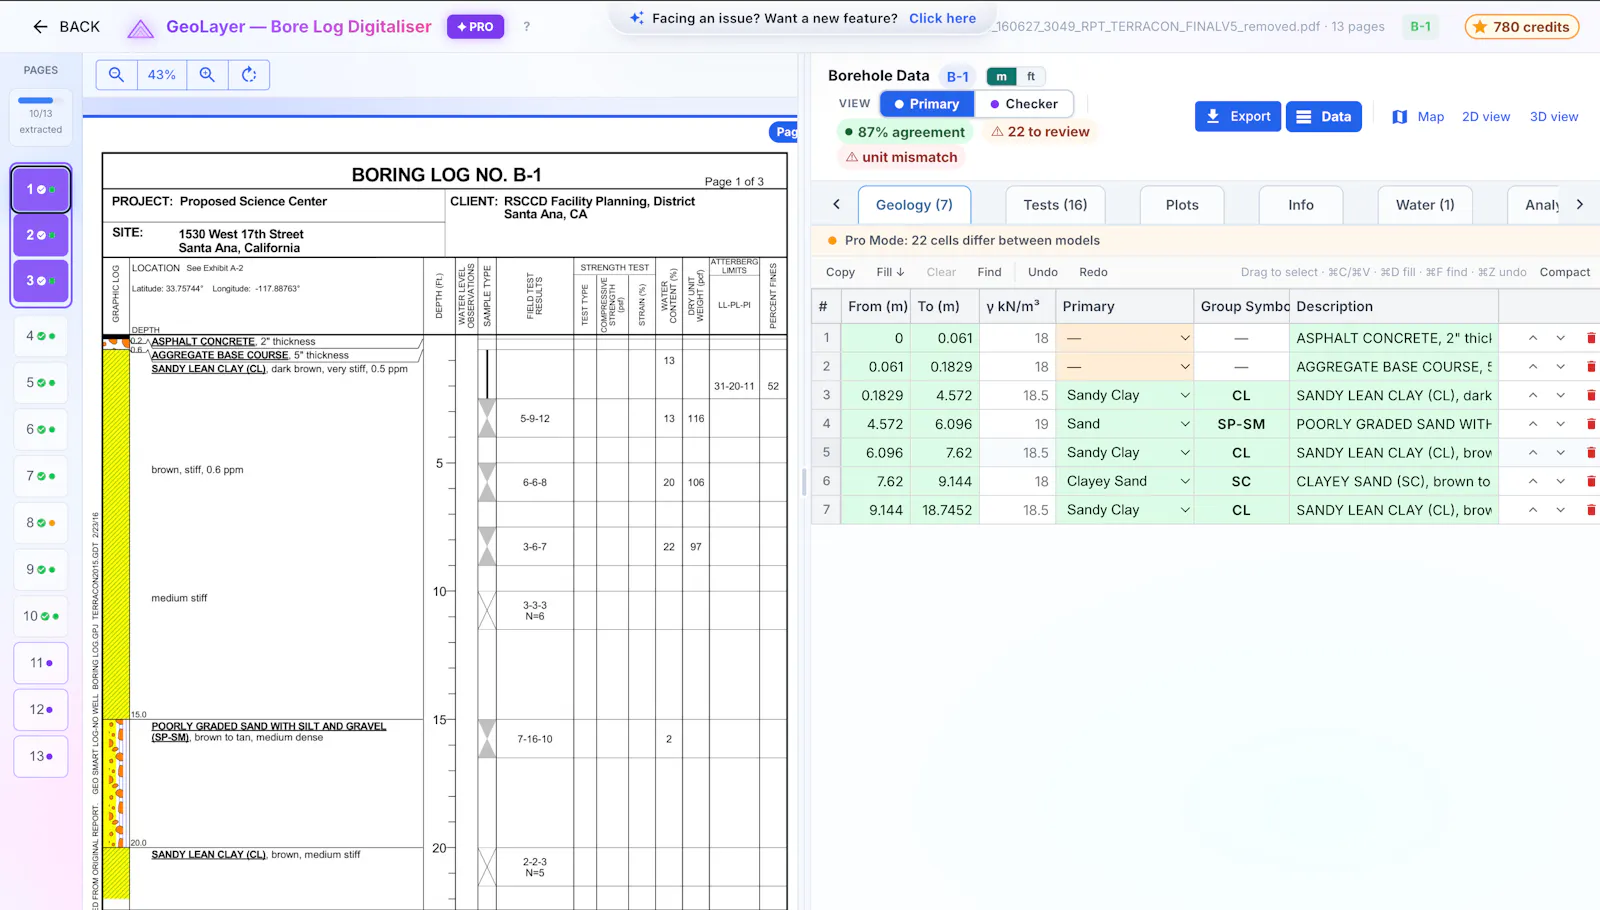This screenshot has width=1600, height=910.
Task: Open the Geology (7) tab
Action: 914,205
